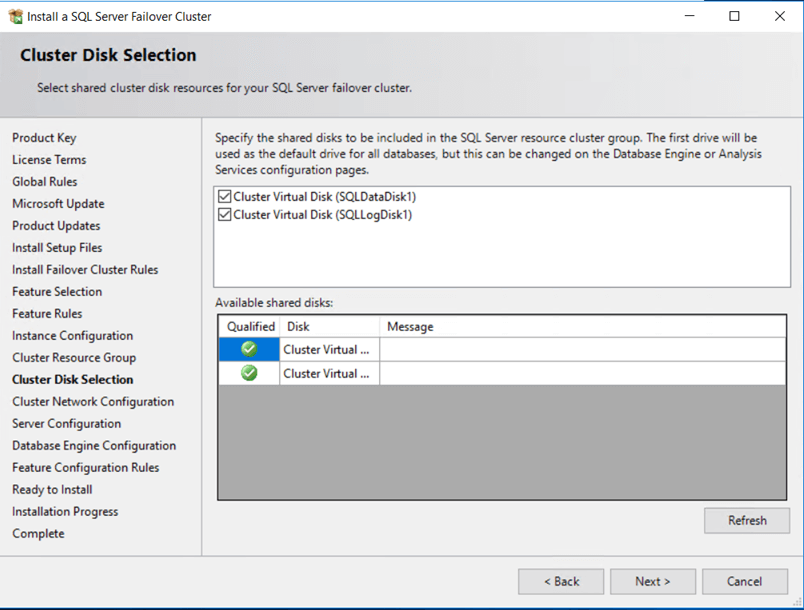The width and height of the screenshot is (804, 610).
Task: Select the second Cluster Virtual disk row
Action: (328, 373)
